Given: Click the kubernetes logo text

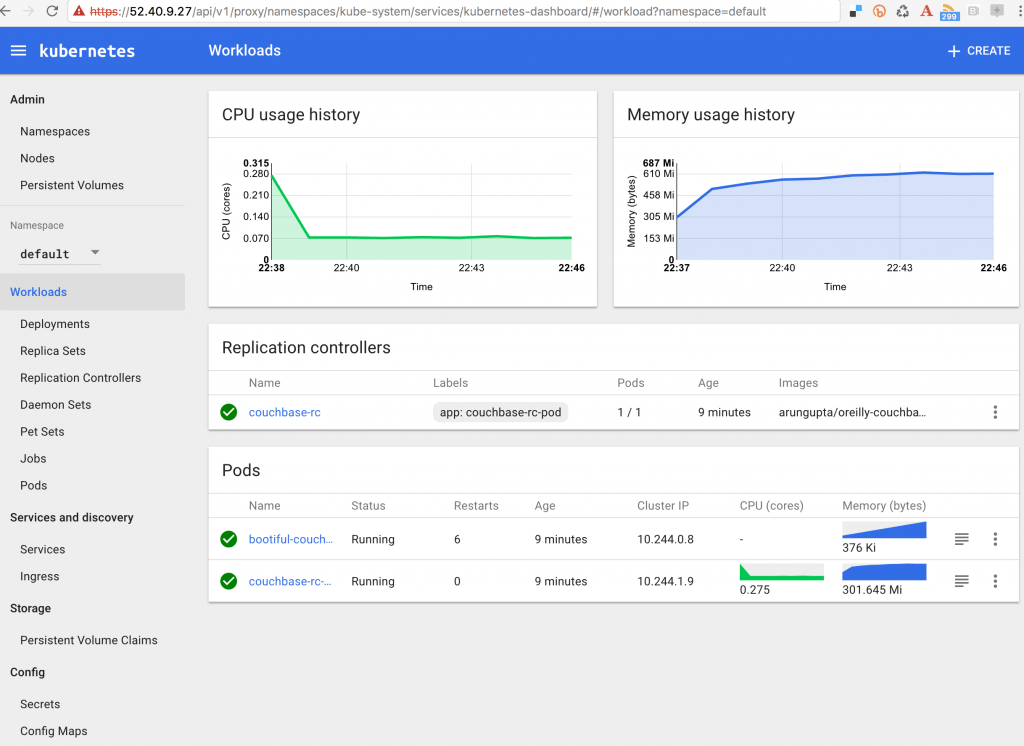Looking at the screenshot, I should (x=87, y=51).
